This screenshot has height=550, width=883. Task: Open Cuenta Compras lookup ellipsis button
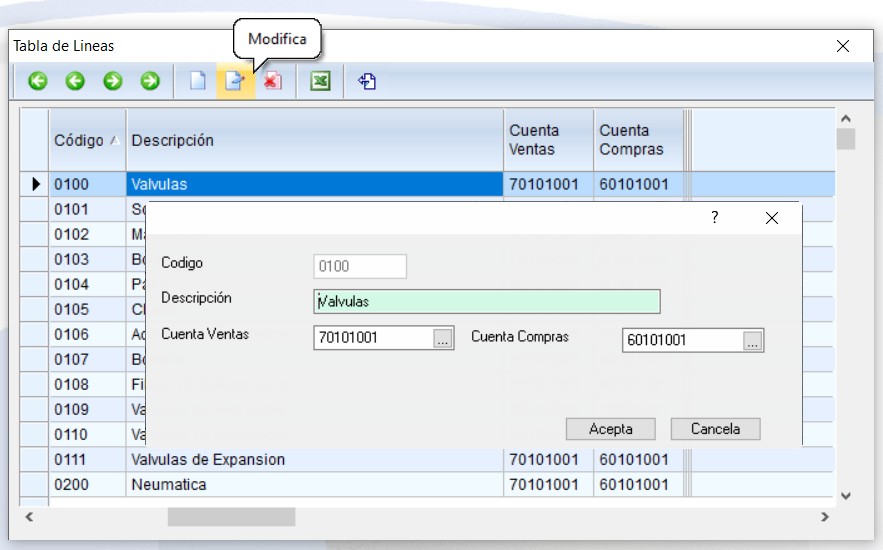[753, 340]
